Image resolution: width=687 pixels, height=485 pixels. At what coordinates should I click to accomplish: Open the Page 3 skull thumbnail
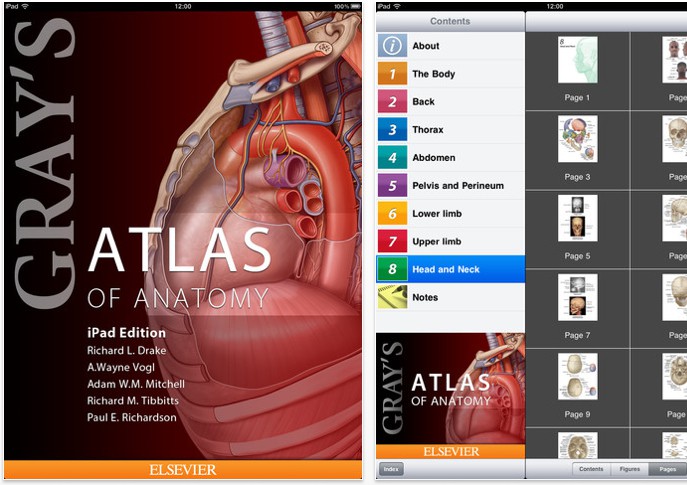pos(577,140)
